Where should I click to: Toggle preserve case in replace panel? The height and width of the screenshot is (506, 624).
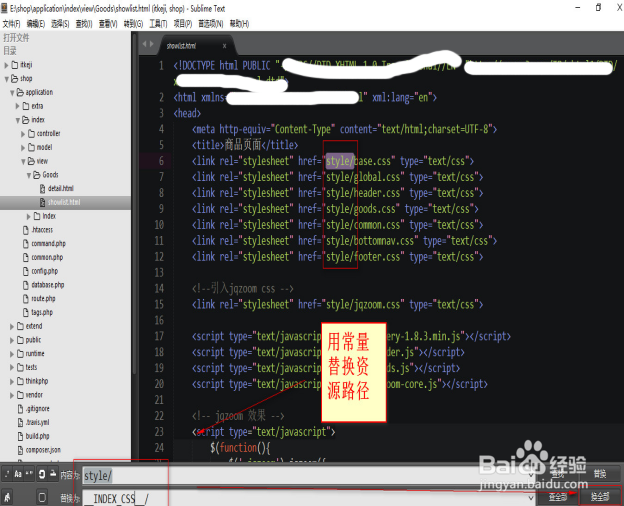[7, 497]
